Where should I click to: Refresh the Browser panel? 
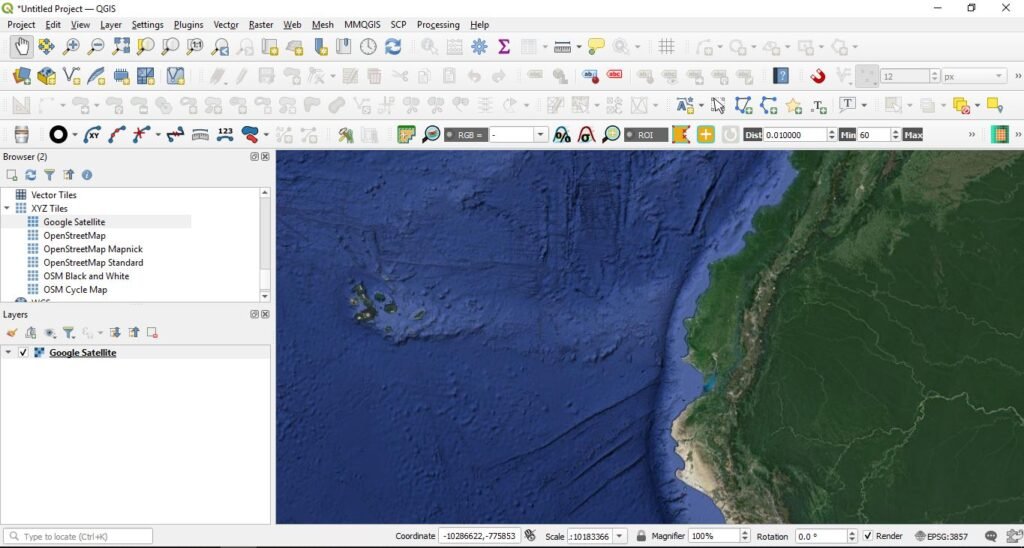31,175
